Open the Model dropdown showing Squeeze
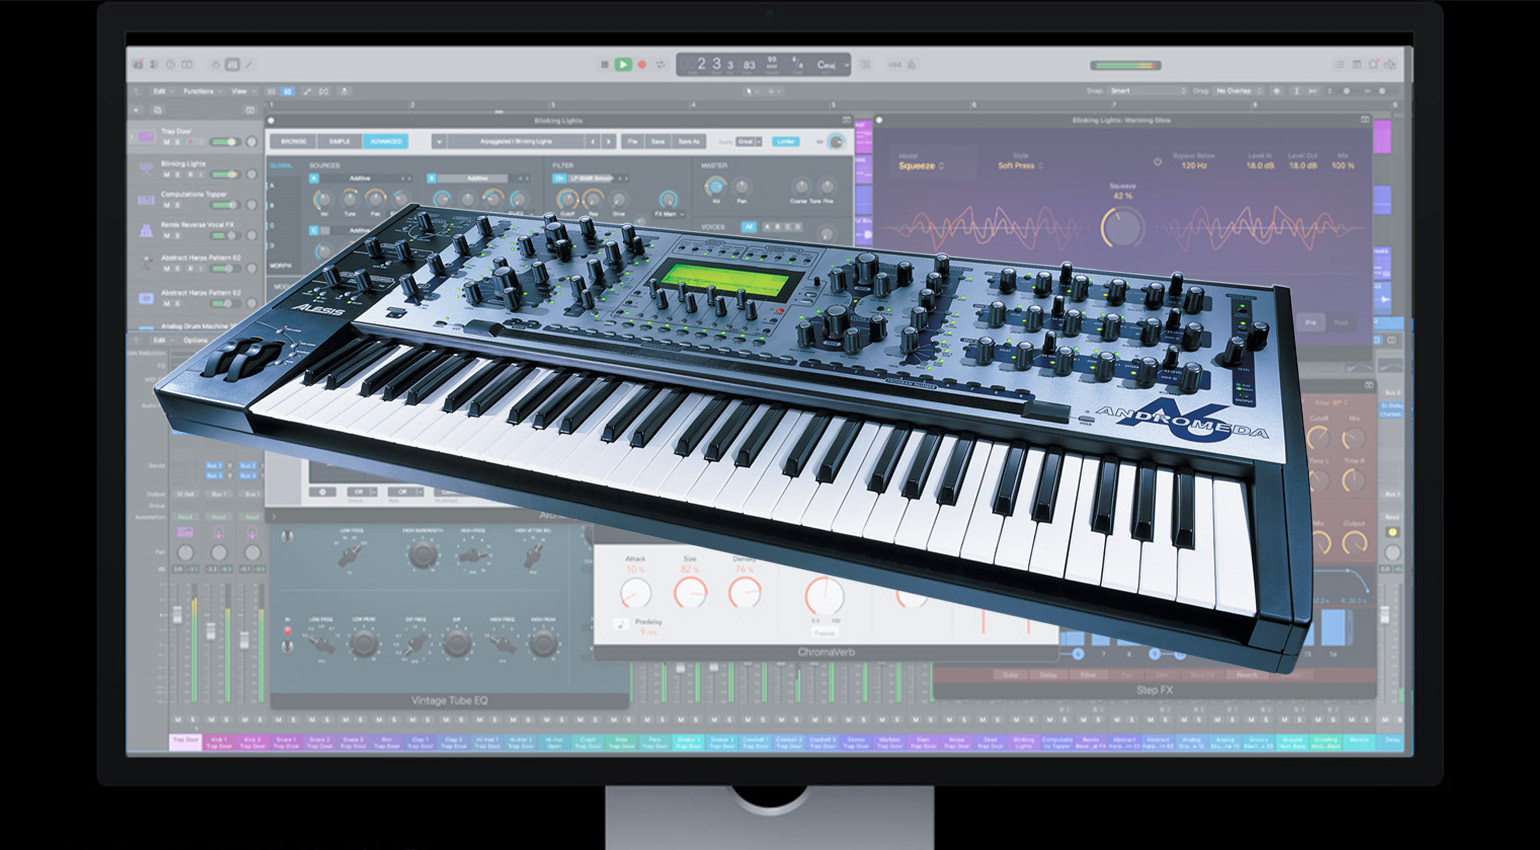This screenshot has width=1540, height=850. 921,165
